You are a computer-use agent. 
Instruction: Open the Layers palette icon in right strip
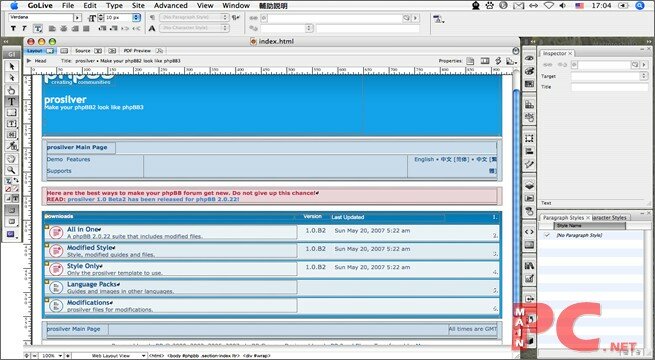pyautogui.click(x=529, y=185)
